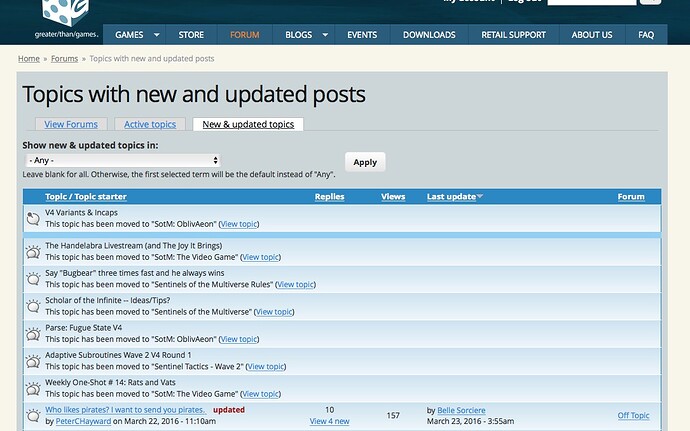Open the Off Topic forum link
The height and width of the screenshot is (431, 690).
point(633,416)
